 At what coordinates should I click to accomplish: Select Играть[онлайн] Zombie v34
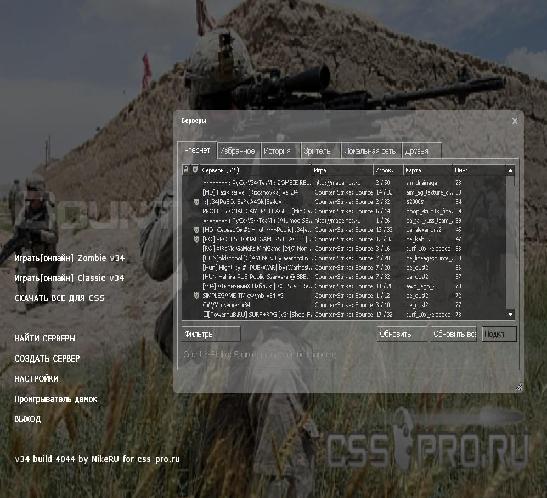click(69, 258)
